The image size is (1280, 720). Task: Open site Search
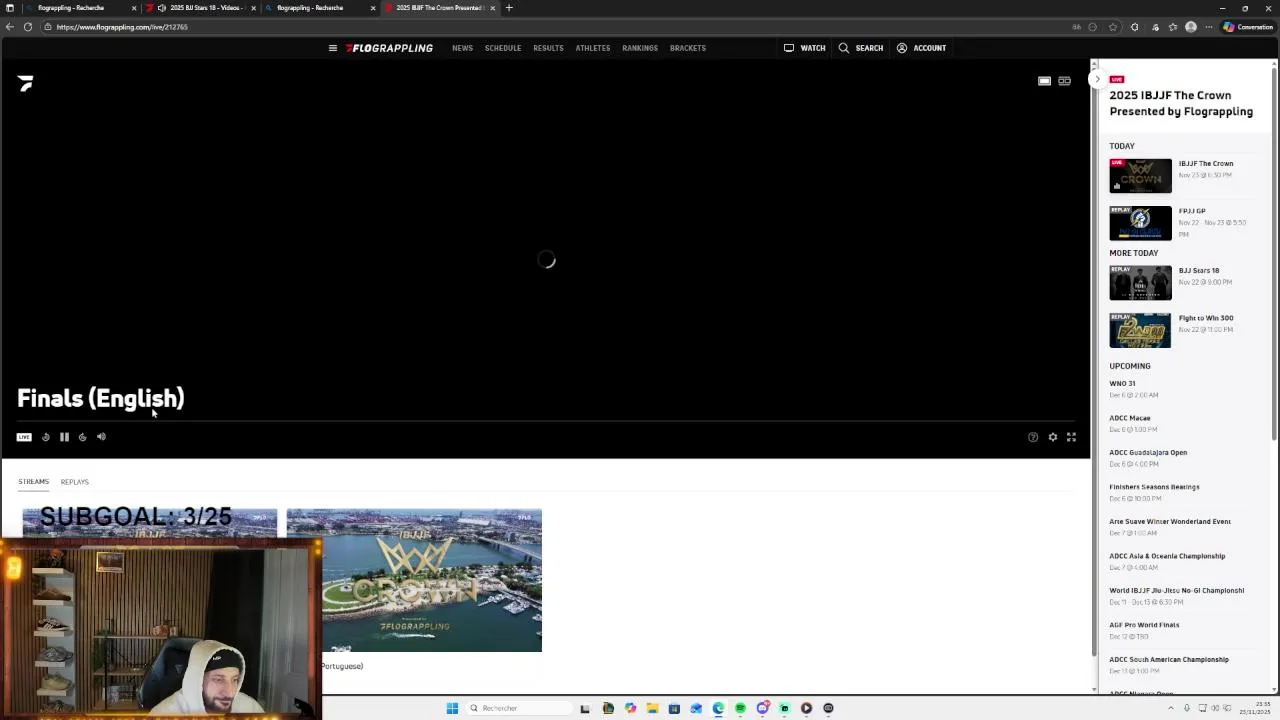[x=861, y=48]
